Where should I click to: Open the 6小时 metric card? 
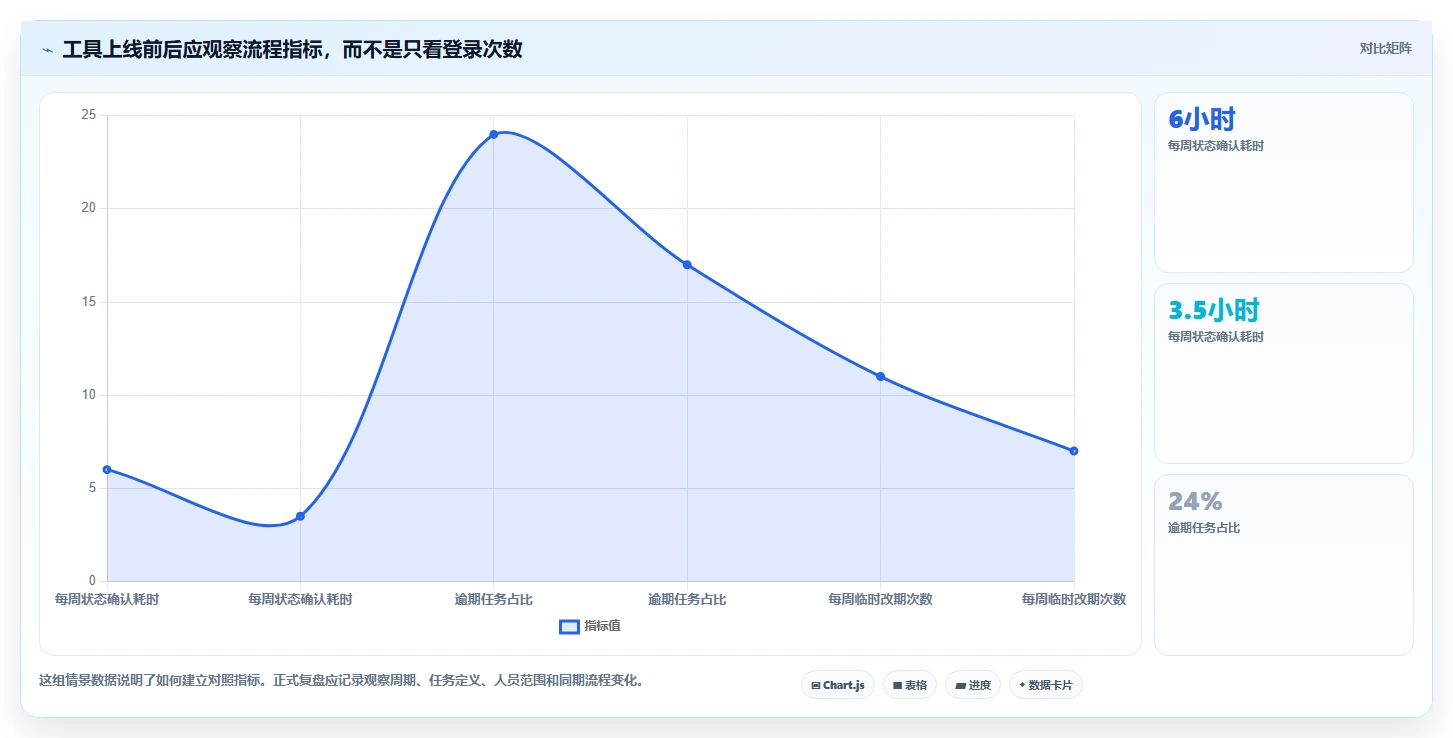click(1284, 182)
